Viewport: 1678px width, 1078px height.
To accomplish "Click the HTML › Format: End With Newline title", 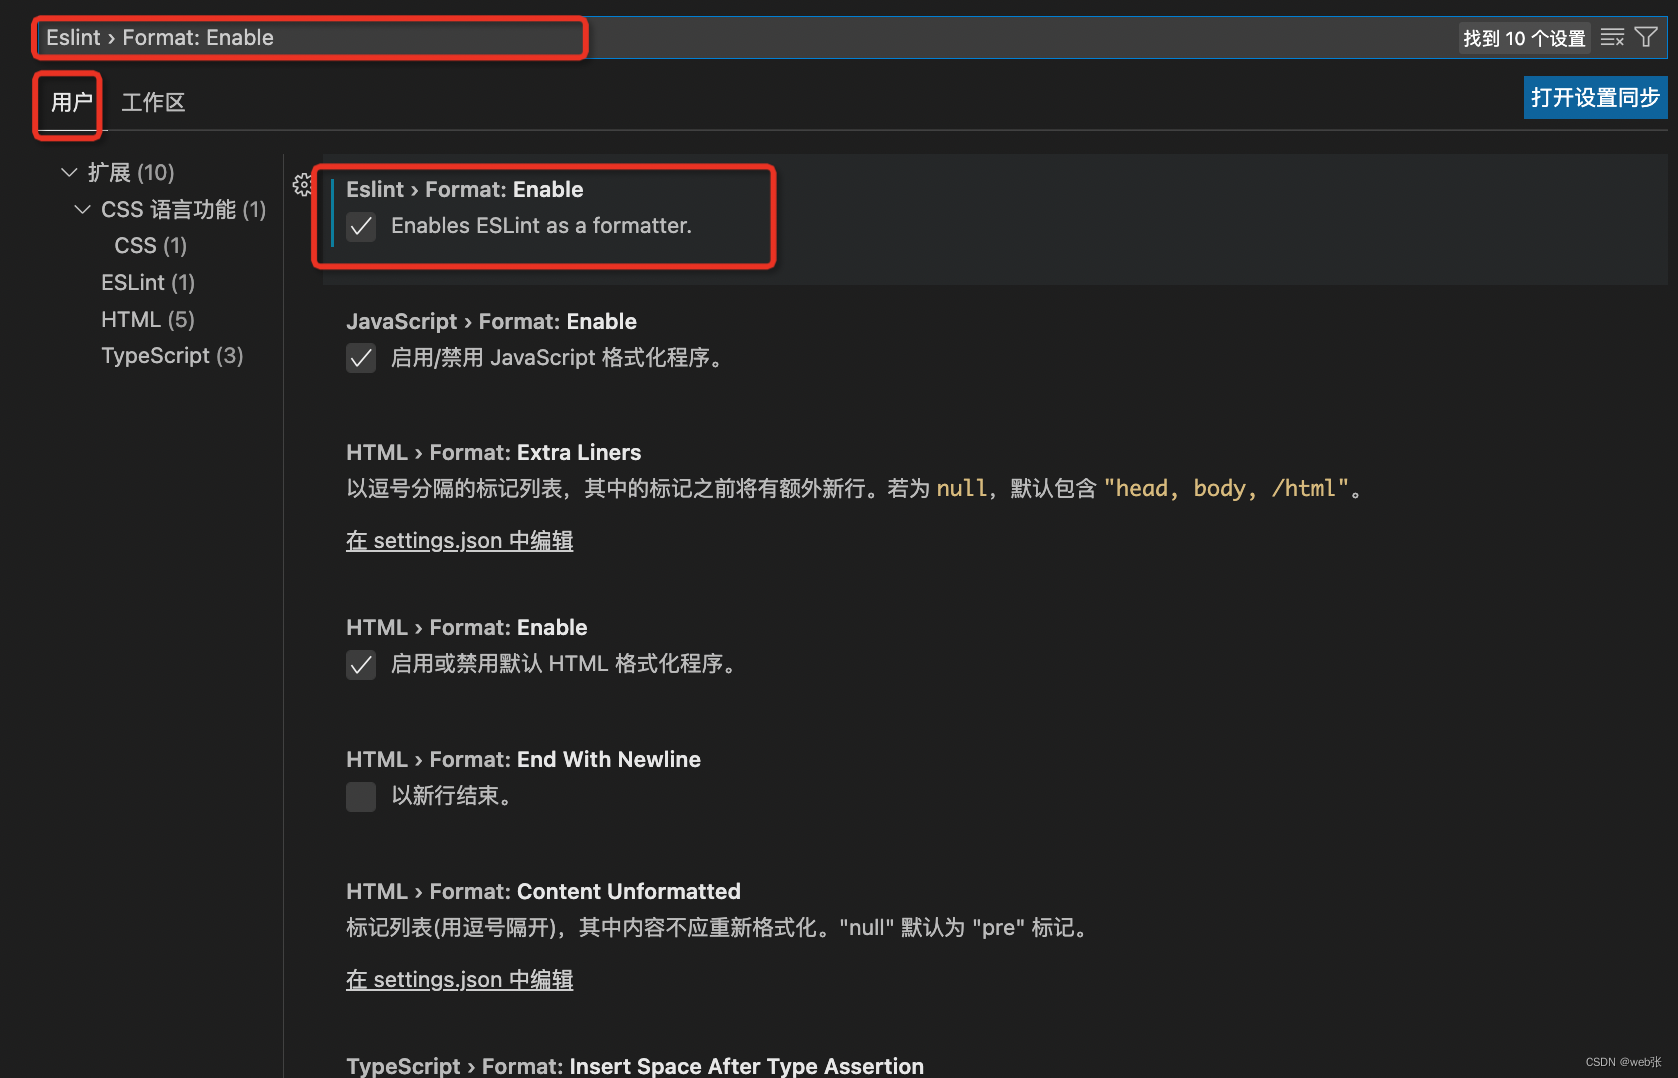I will point(523,760).
